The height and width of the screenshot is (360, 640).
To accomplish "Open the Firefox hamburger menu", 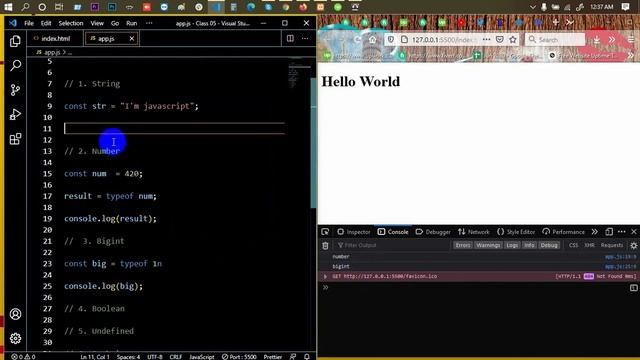I will coord(631,40).
